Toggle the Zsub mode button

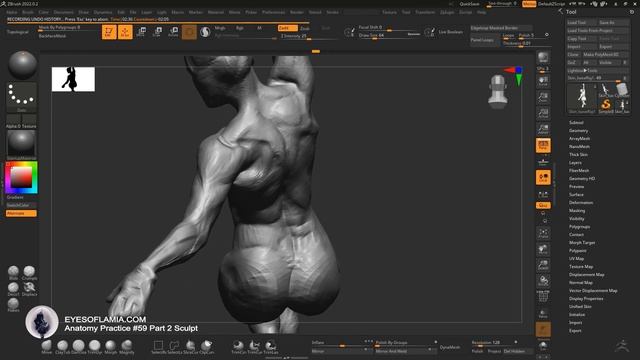[305, 28]
